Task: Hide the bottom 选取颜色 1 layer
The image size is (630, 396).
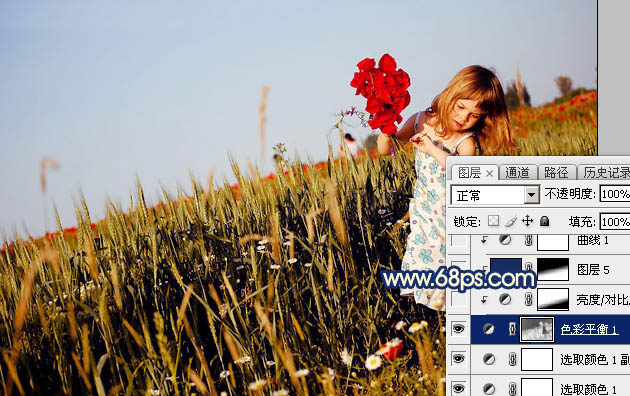Action: point(458,388)
